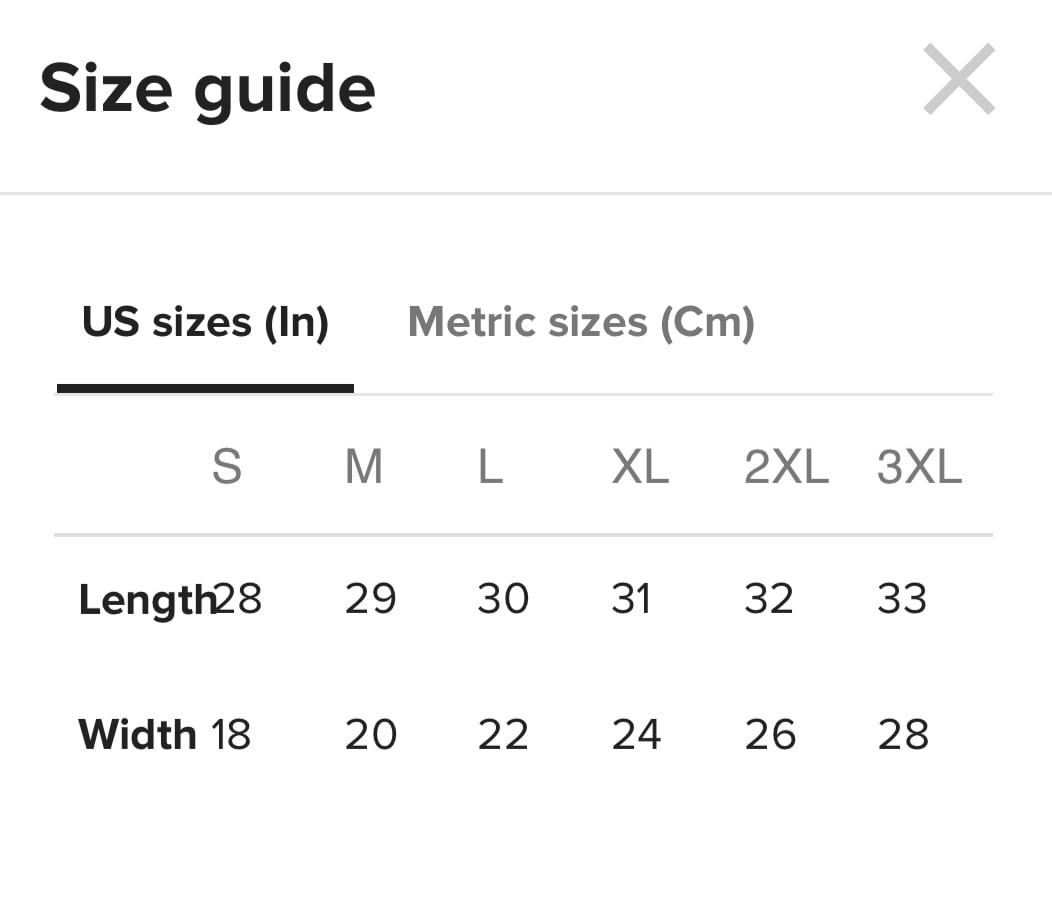Select Width value 28 for size 3XL
This screenshot has height=899, width=1052.
pyautogui.click(x=903, y=734)
